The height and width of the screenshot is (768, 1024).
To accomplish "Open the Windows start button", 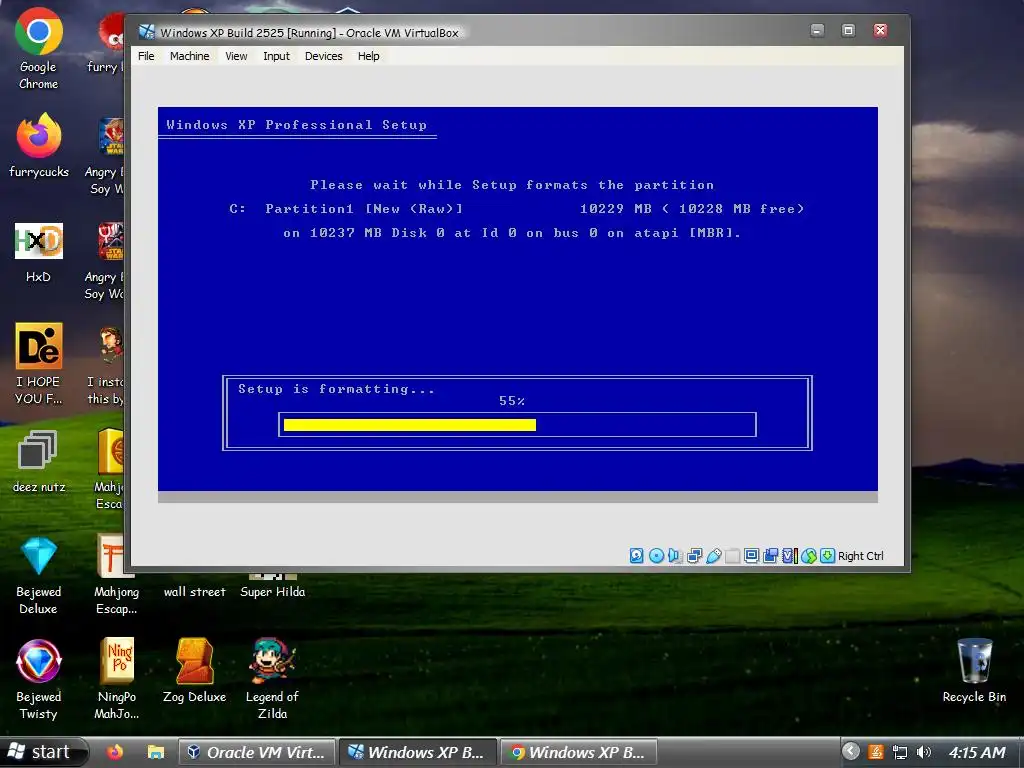I will click(43, 752).
